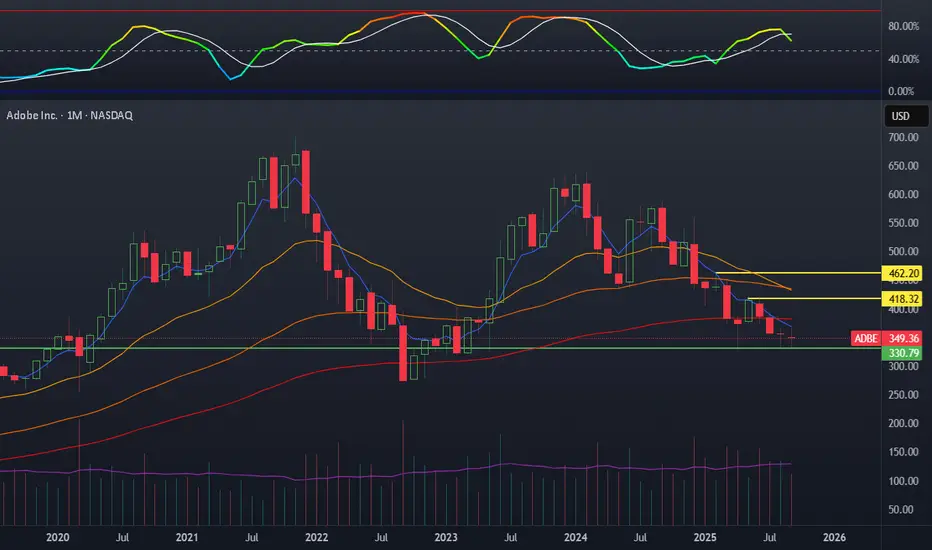The height and width of the screenshot is (550, 932).
Task: Click the 500.00 price axis label
Action: (903, 252)
